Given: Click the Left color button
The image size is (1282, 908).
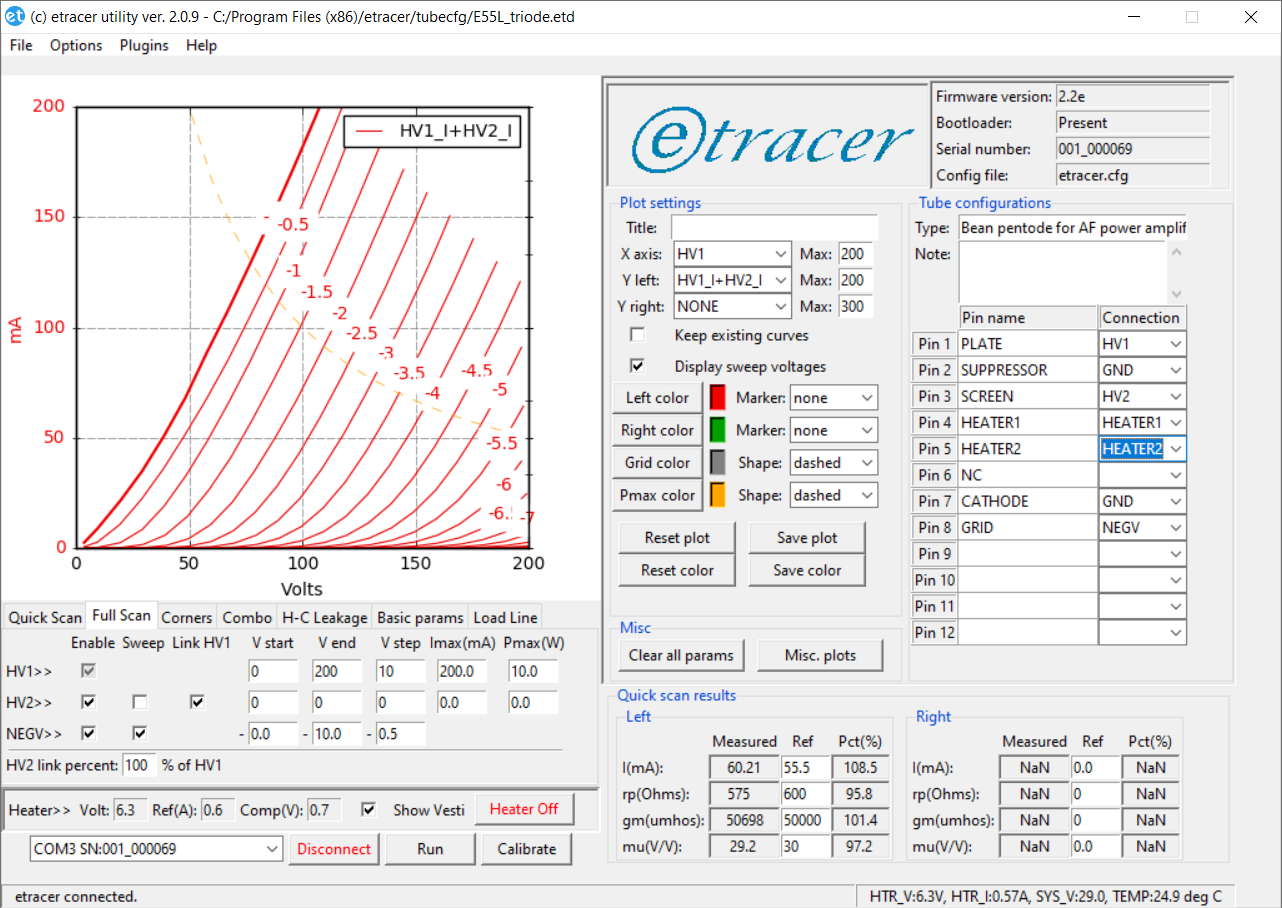Looking at the screenshot, I should coord(657,397).
